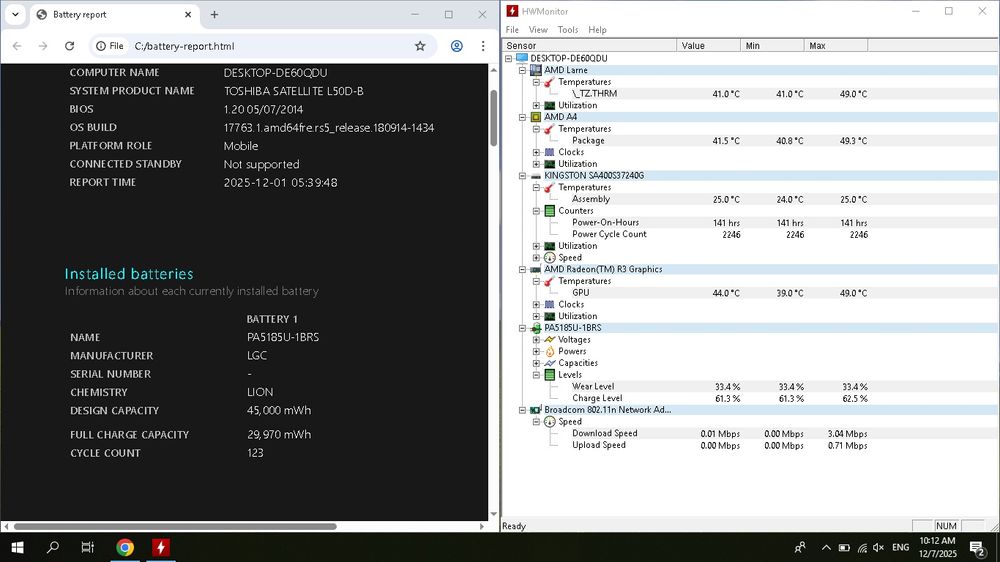Screen dimensions: 1000x562
Task: Collapse the Levels group under battery
Action: (x=536, y=374)
